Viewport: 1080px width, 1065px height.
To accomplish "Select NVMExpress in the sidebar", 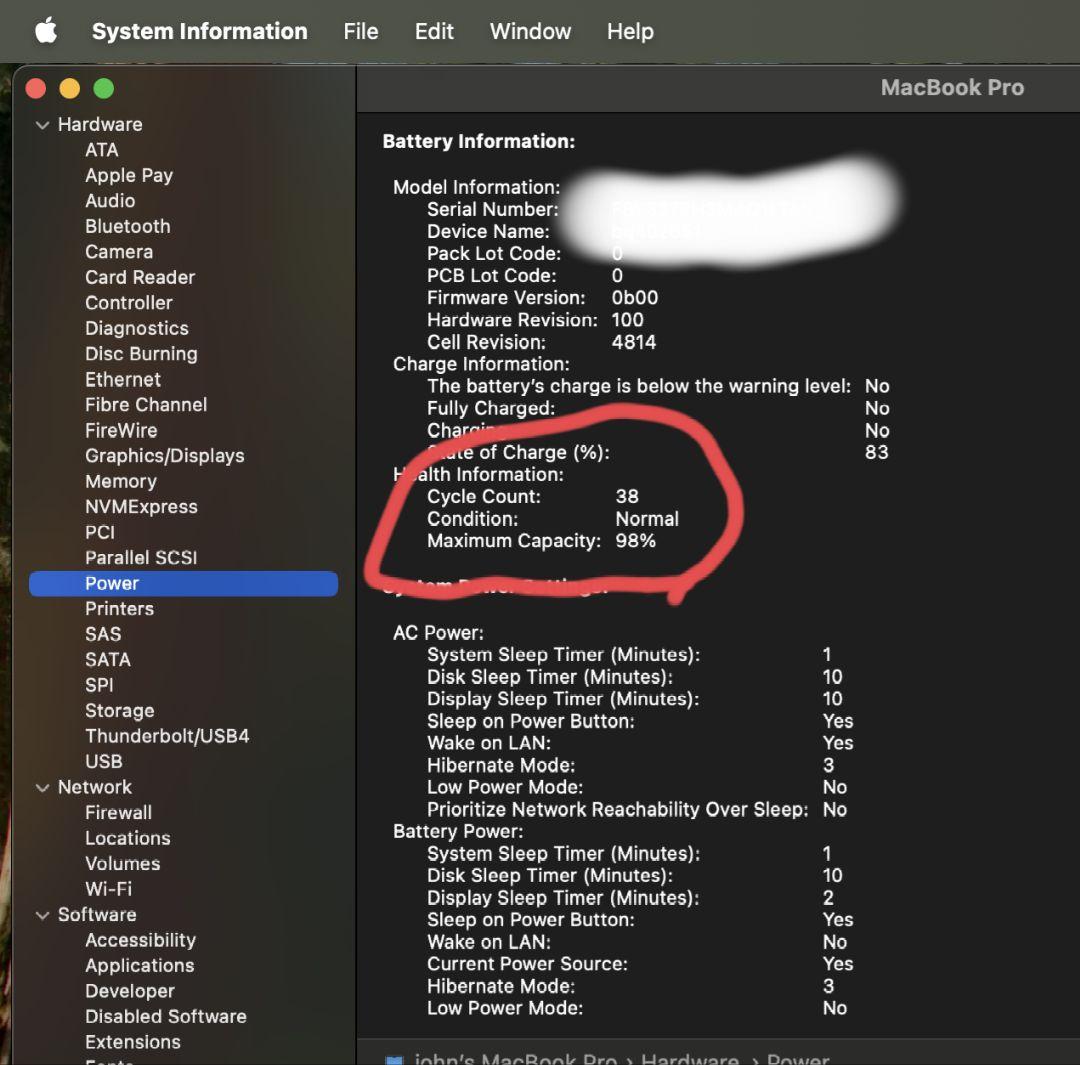I will pyautogui.click(x=141, y=507).
